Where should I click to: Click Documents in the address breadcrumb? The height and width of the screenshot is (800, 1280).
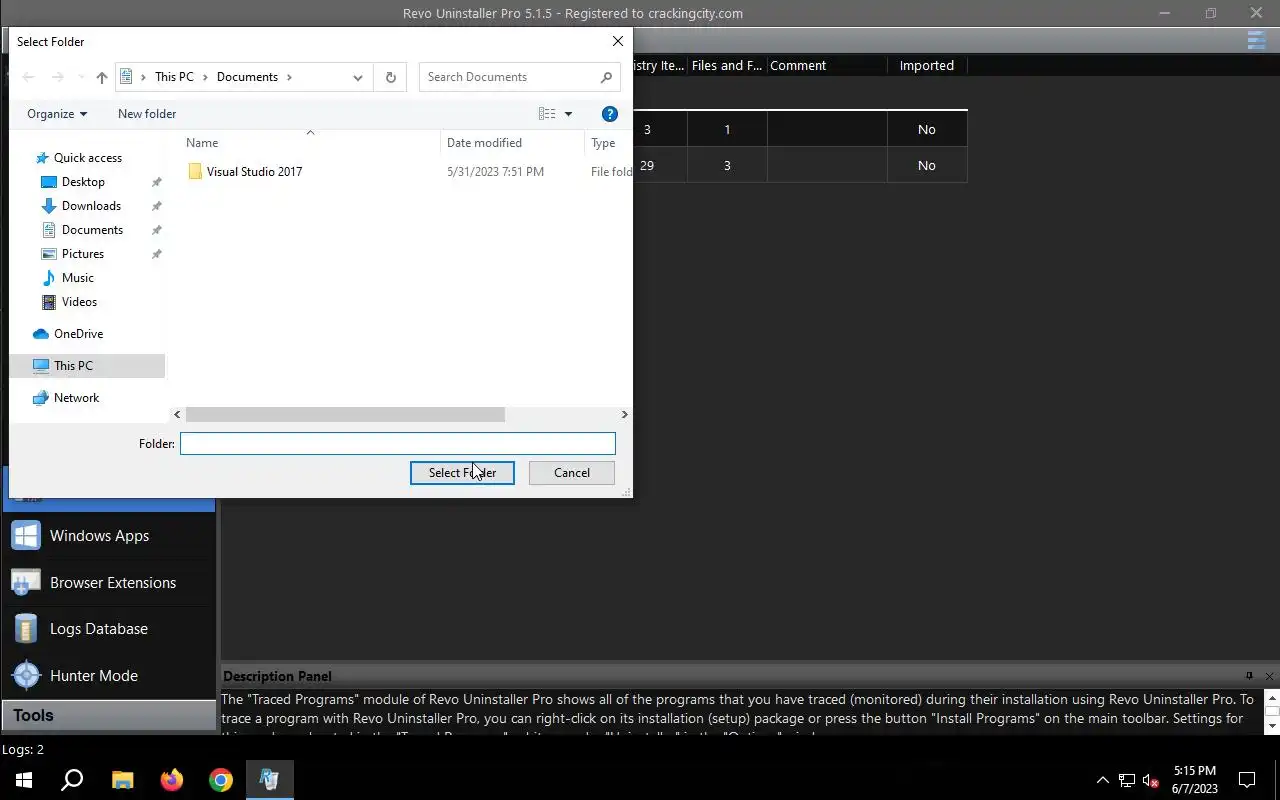[x=247, y=77]
